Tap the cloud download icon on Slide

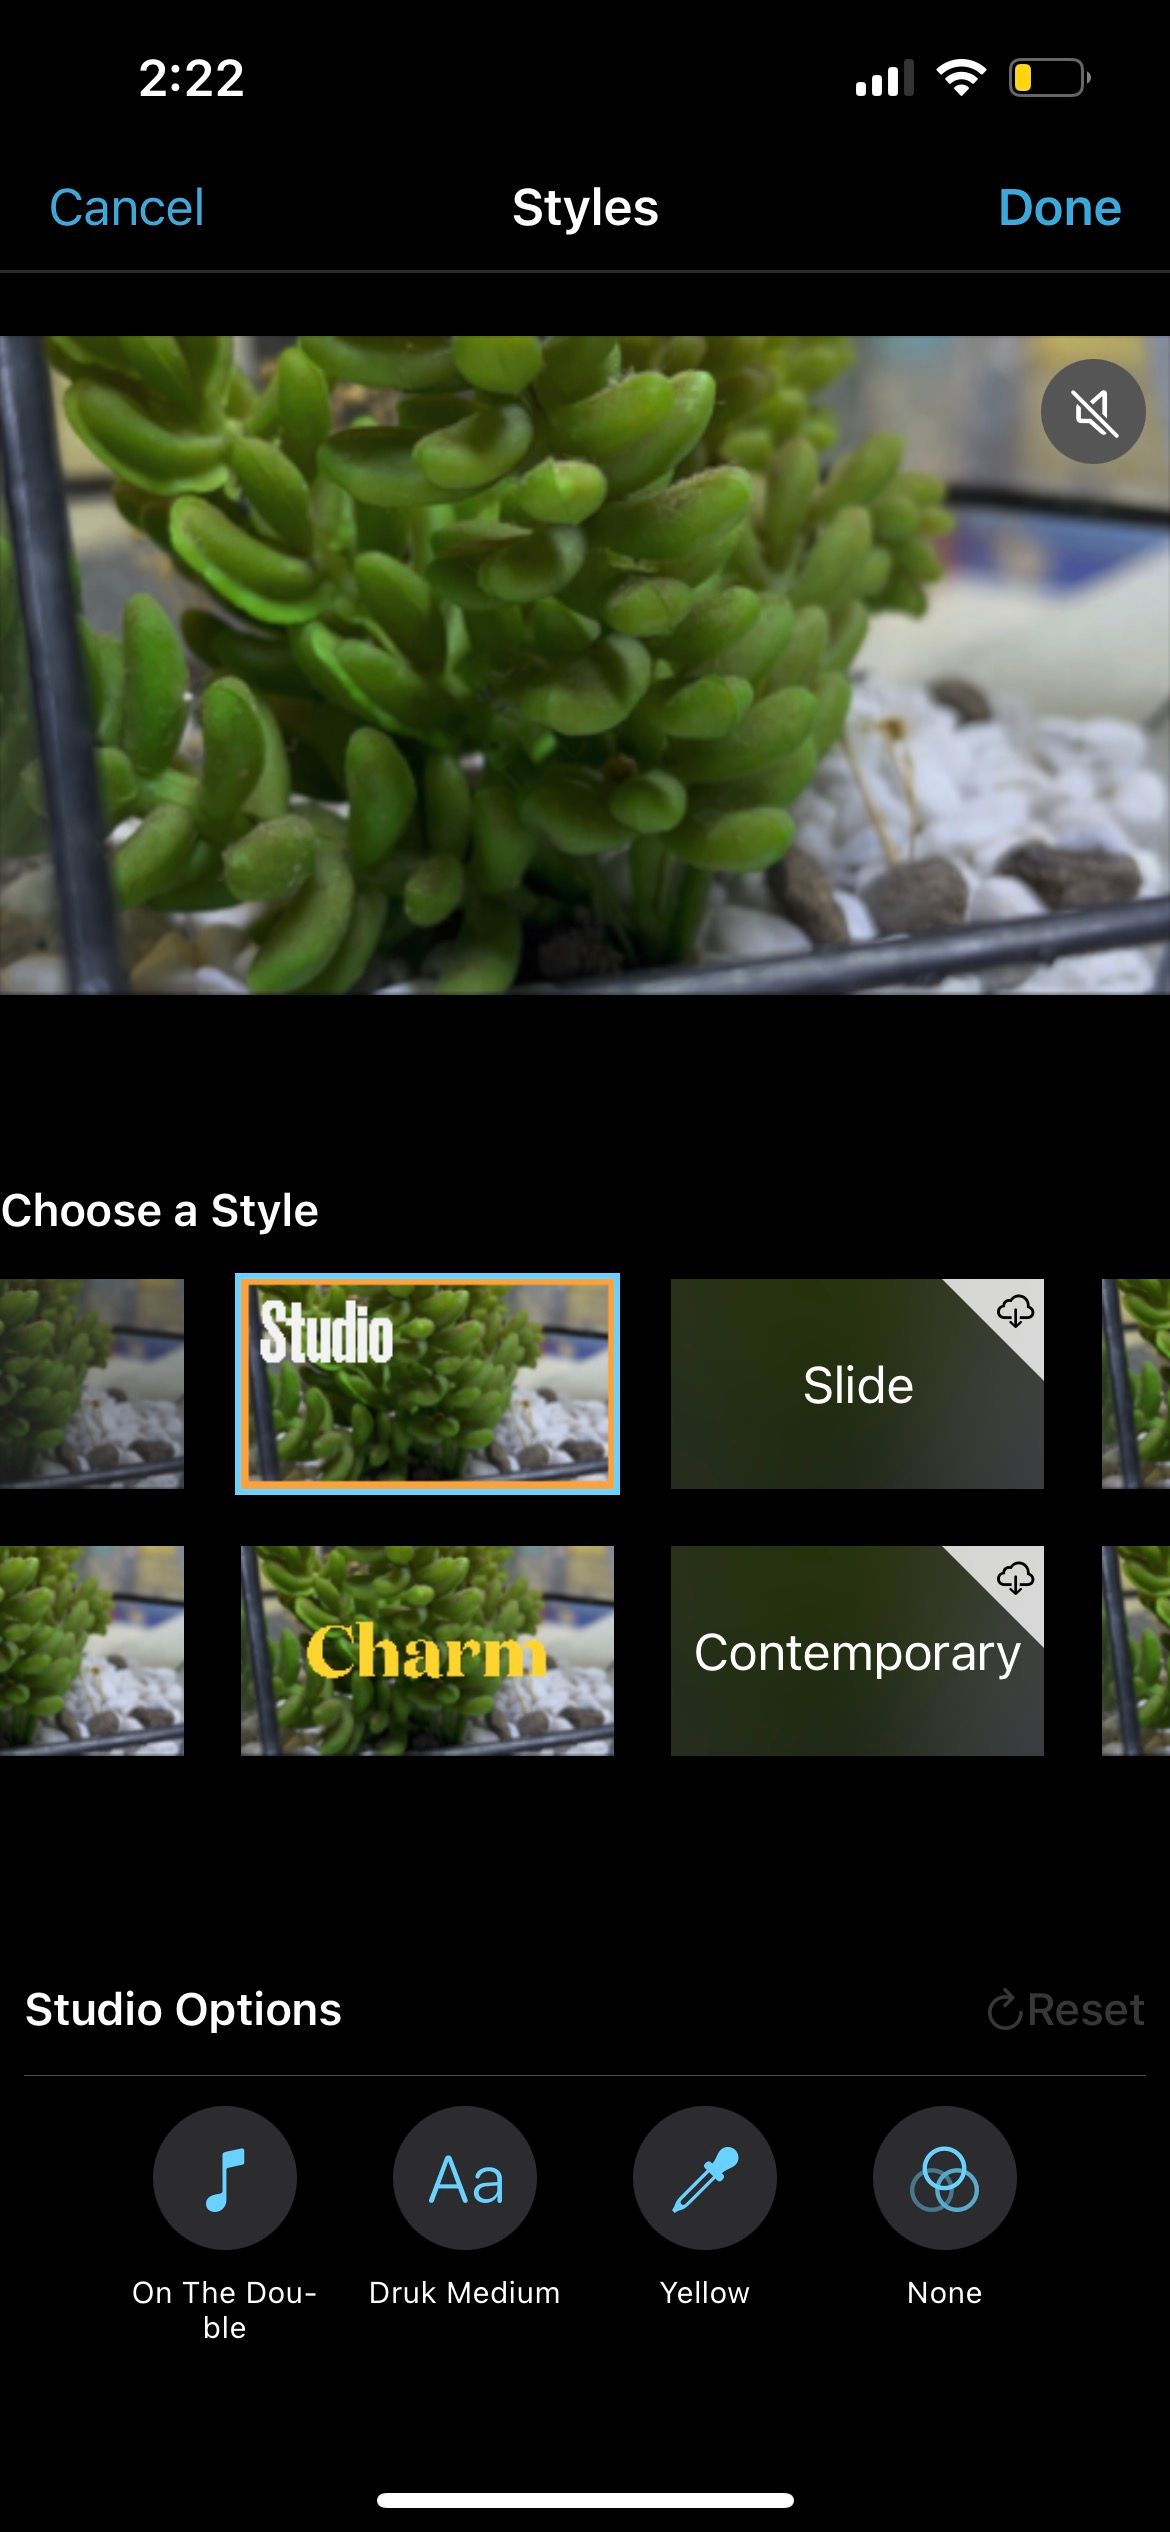tap(1015, 1310)
